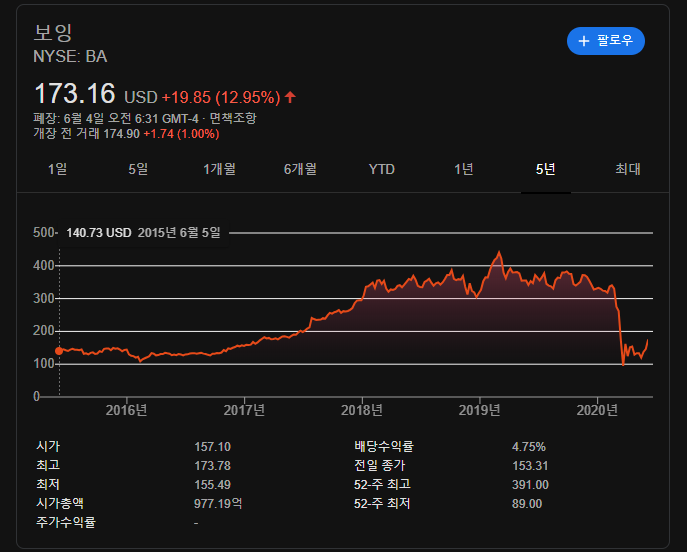Click the 전일 종가 value 153.31

(530, 466)
